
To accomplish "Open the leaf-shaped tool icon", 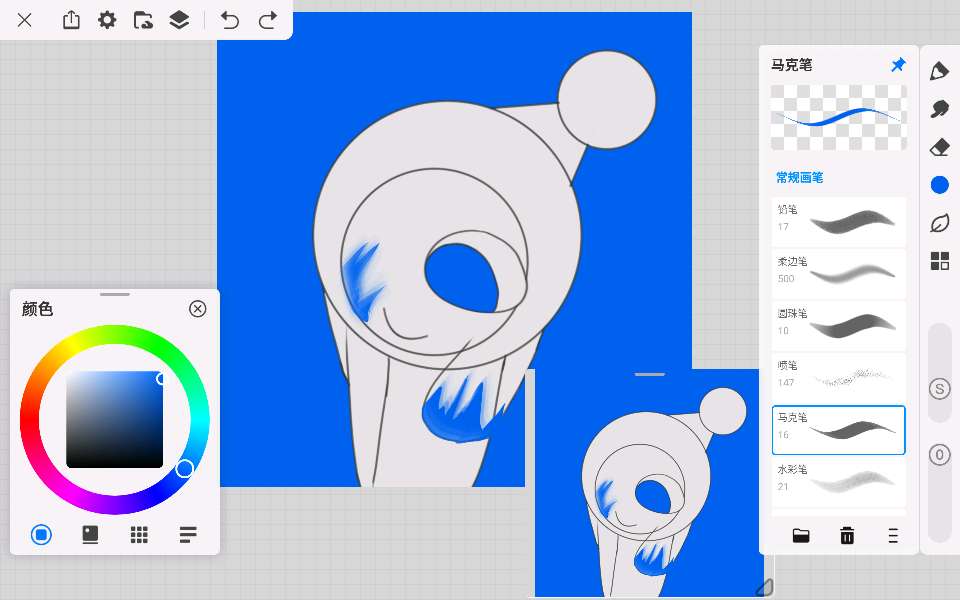I will 939,223.
